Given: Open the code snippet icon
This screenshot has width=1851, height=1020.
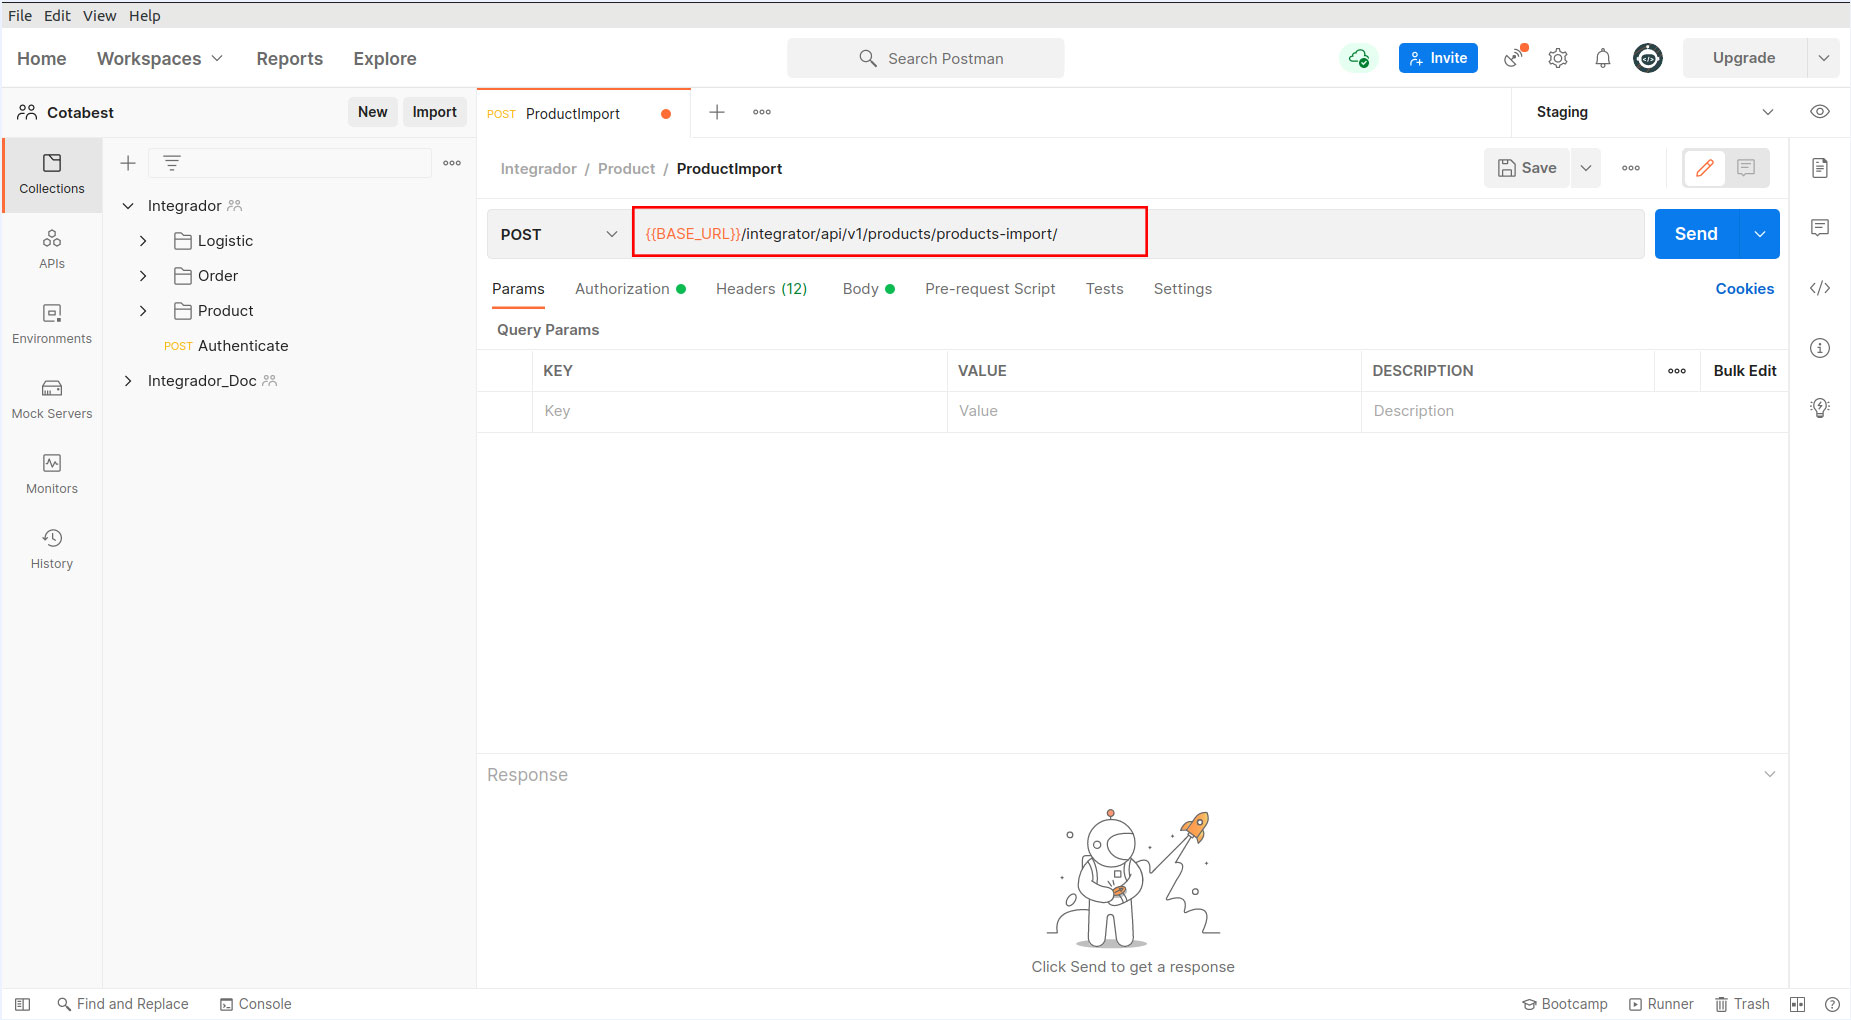Looking at the screenshot, I should click(1820, 288).
